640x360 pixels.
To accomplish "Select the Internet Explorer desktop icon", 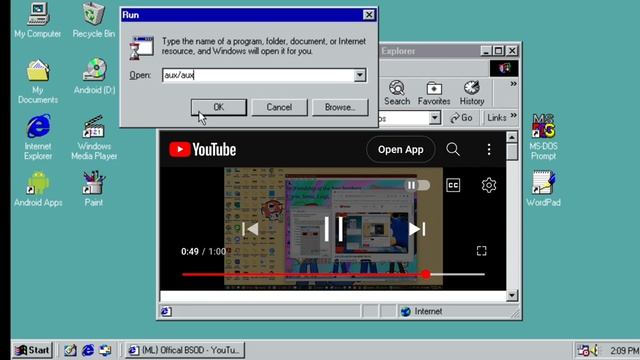I will 38,137.
